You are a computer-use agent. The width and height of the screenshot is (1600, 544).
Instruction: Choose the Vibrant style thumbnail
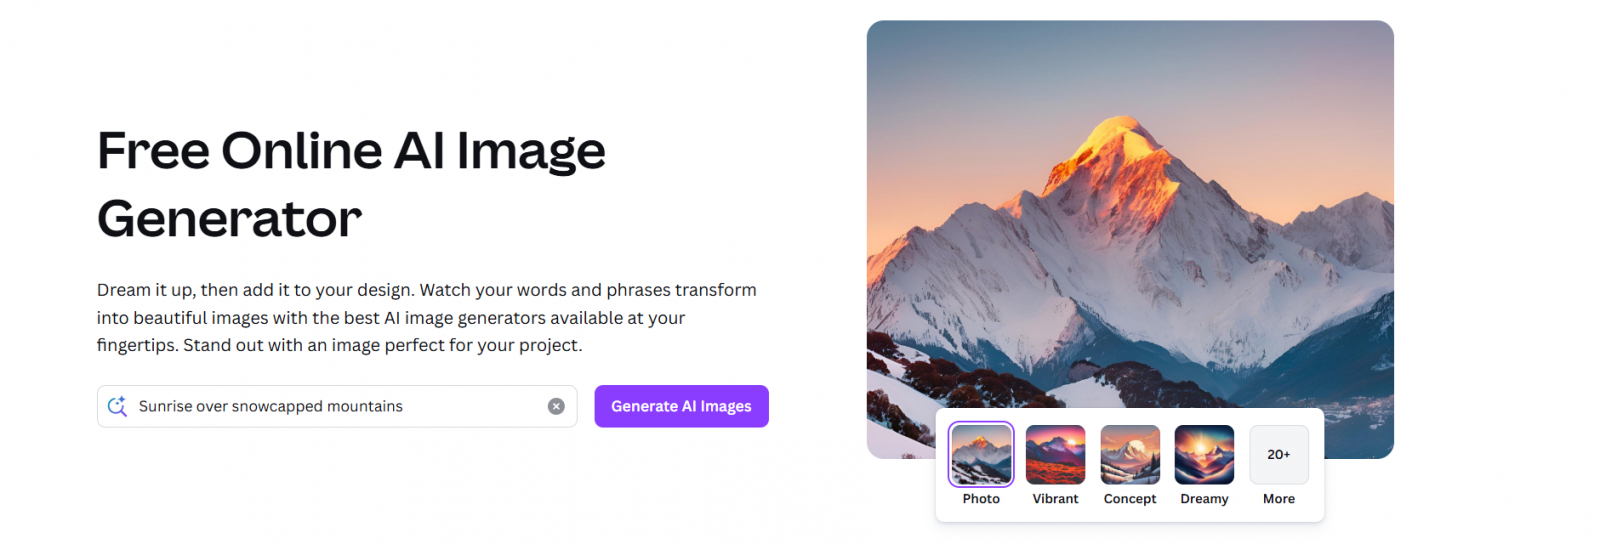coord(1055,454)
